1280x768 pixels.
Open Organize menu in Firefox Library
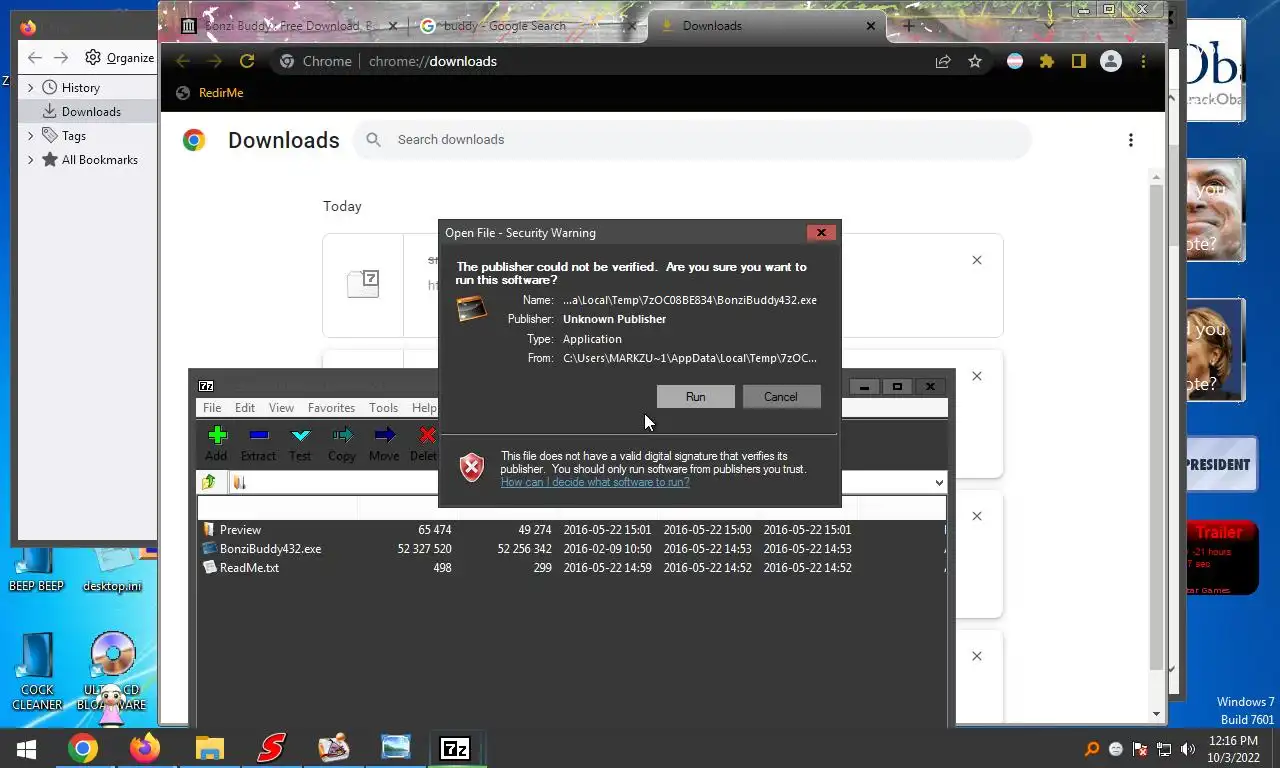[120, 58]
